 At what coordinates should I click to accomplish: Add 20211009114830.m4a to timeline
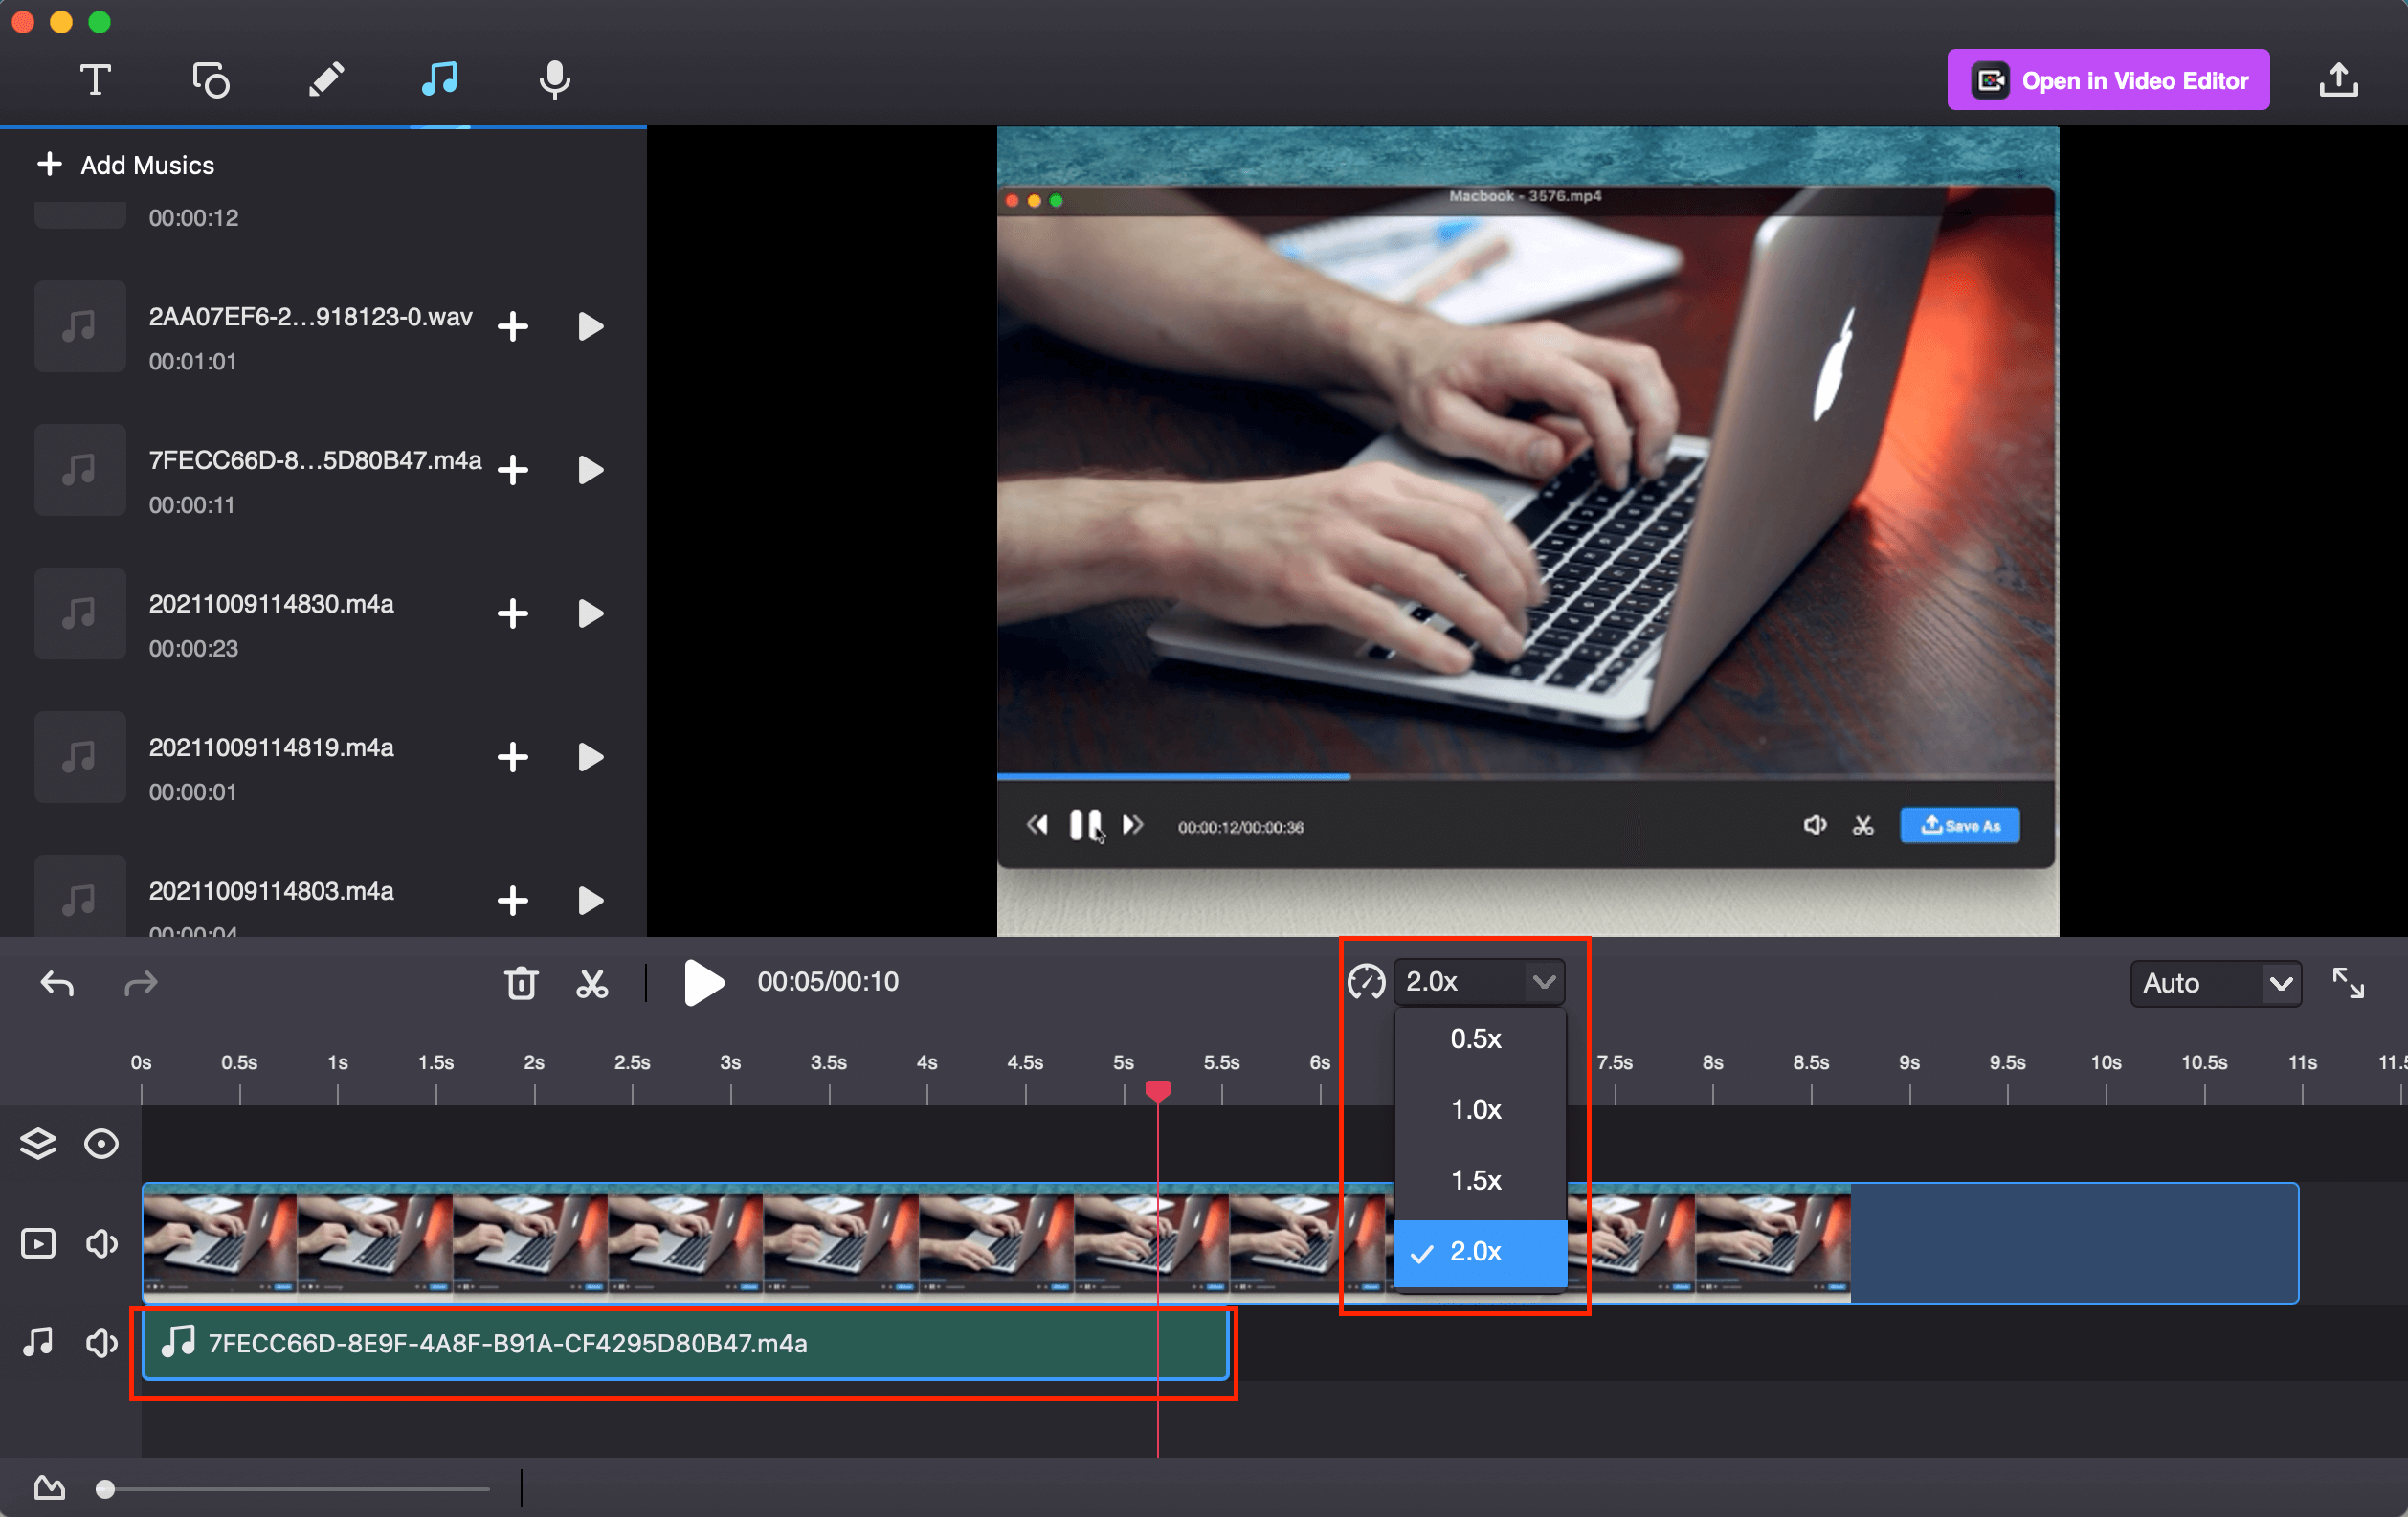click(x=513, y=613)
